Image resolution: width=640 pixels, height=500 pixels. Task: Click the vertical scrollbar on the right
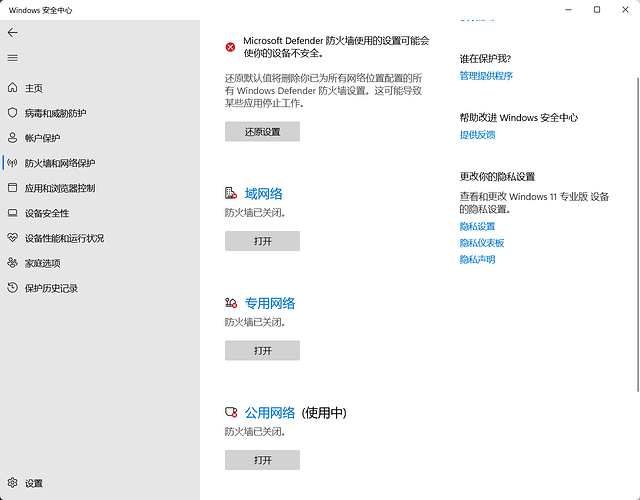638,235
